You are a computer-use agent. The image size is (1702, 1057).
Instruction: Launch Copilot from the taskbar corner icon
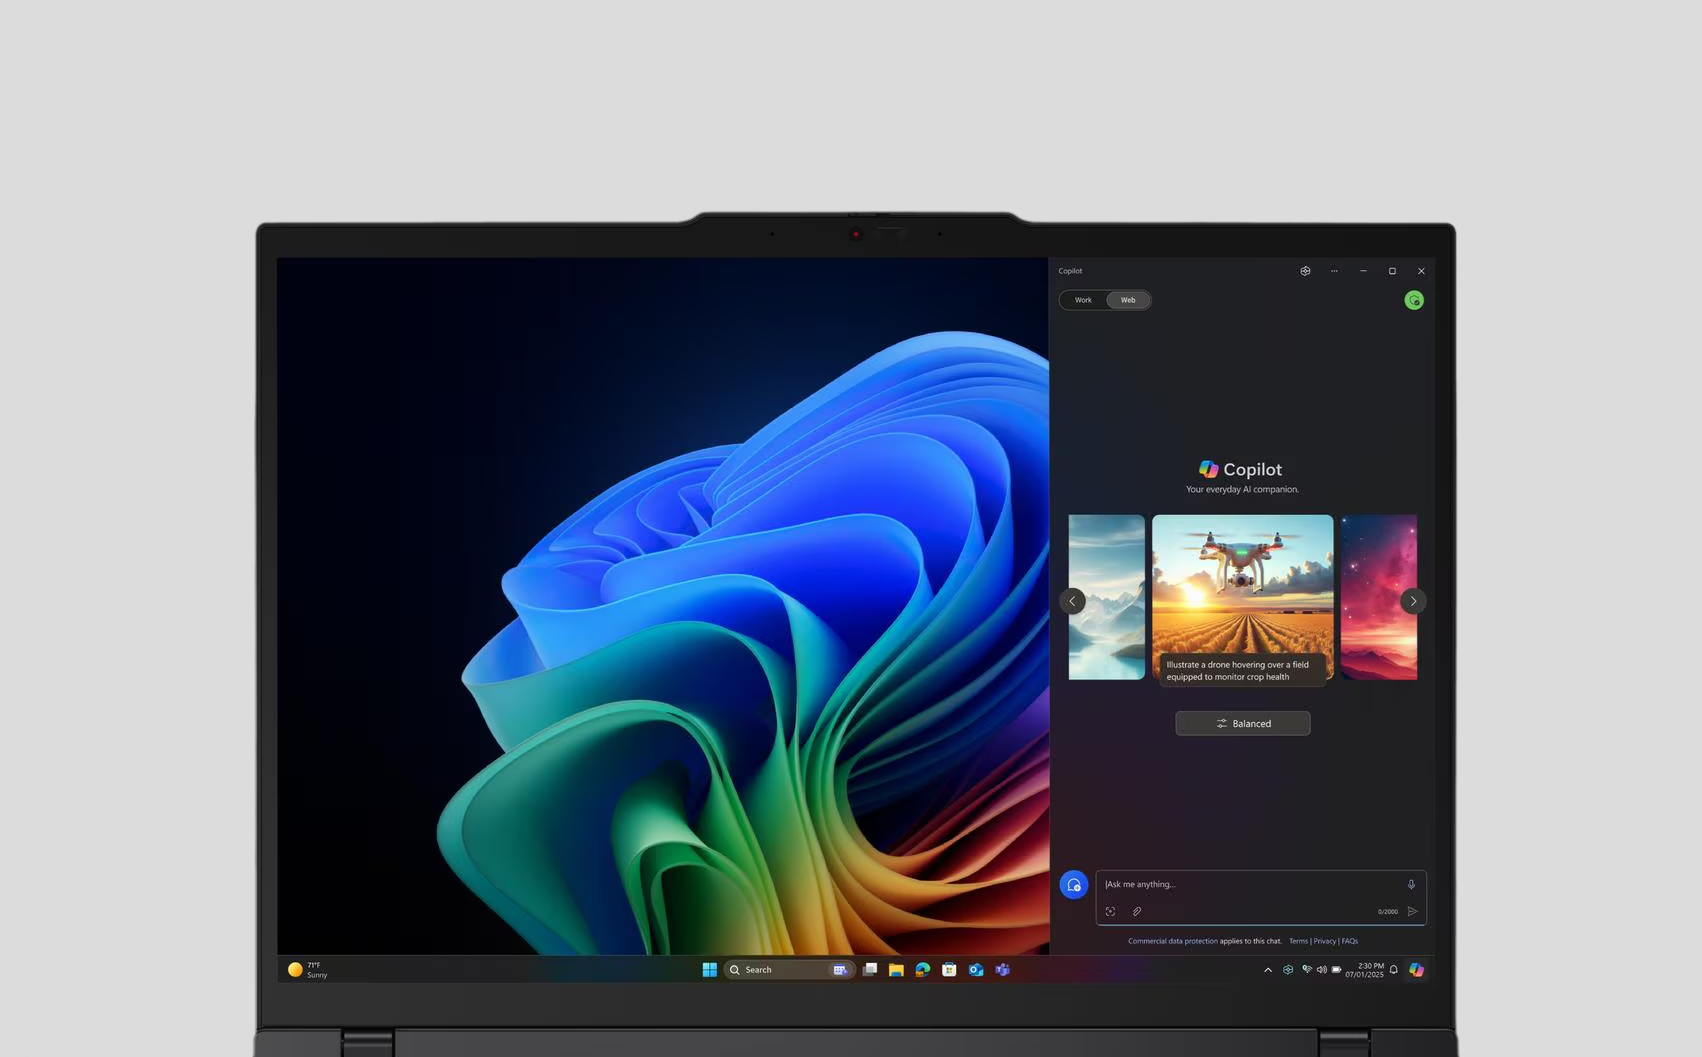(x=1416, y=969)
